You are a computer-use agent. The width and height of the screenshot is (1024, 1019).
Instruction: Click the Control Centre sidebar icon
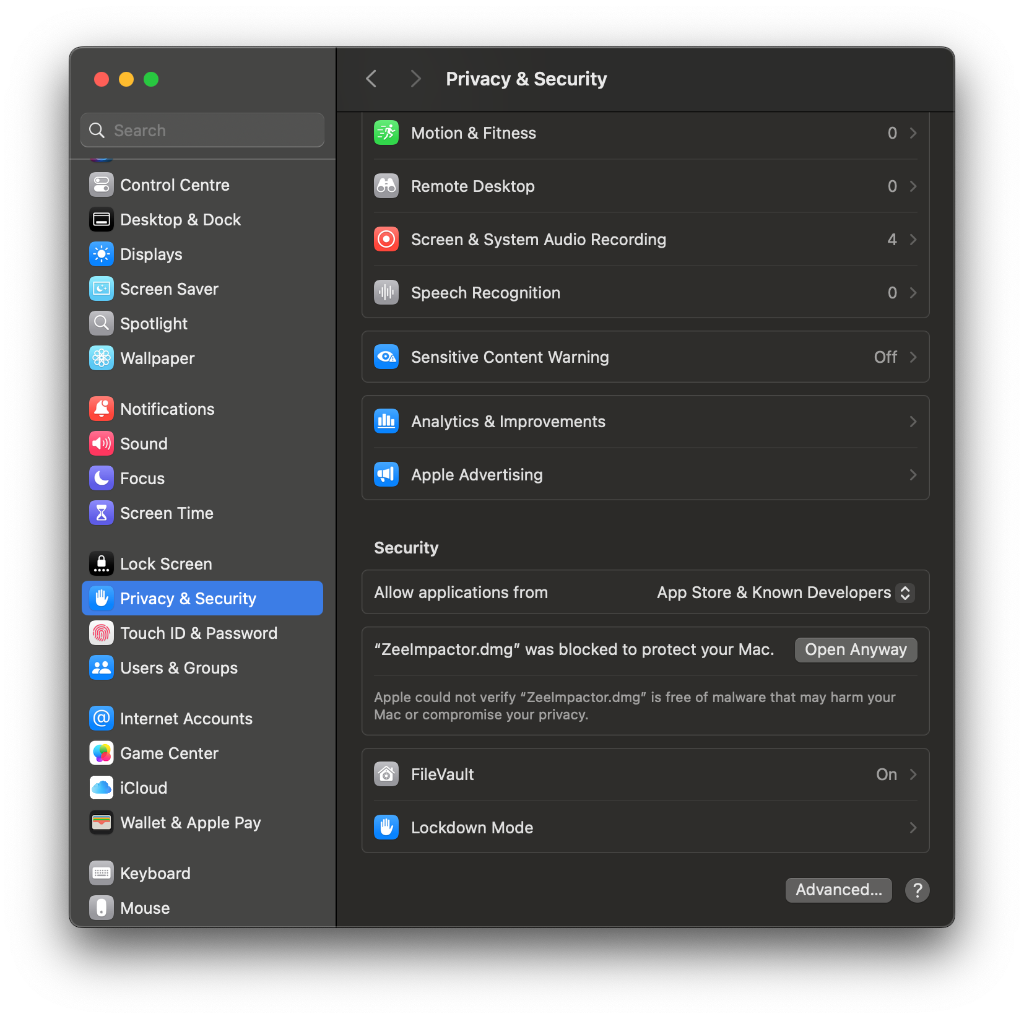(101, 185)
